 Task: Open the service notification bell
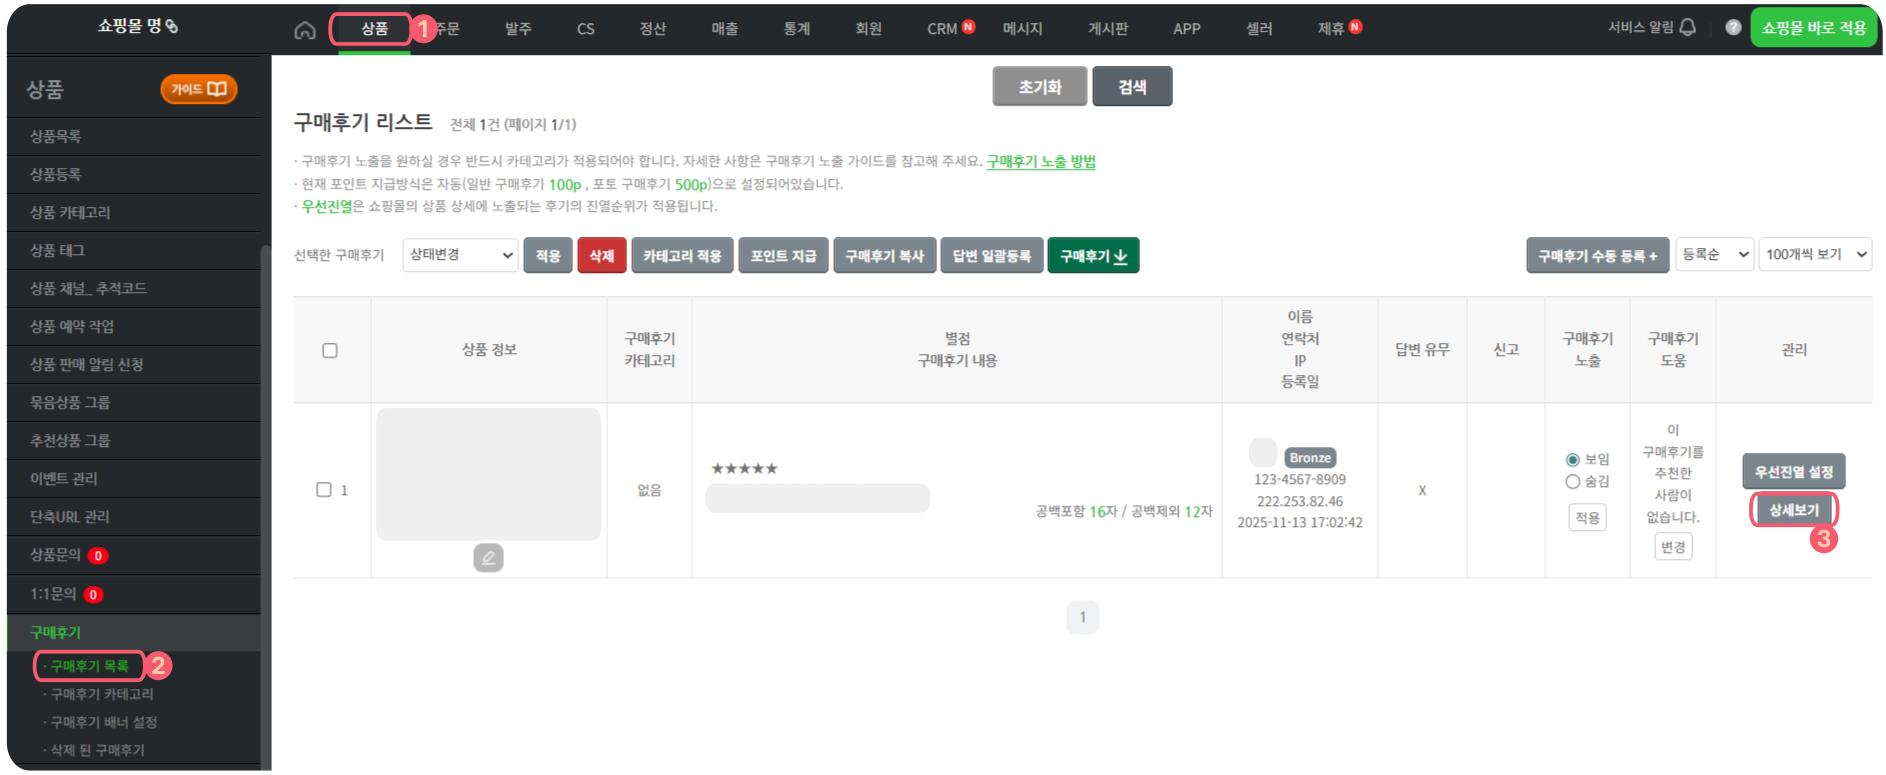point(1688,28)
